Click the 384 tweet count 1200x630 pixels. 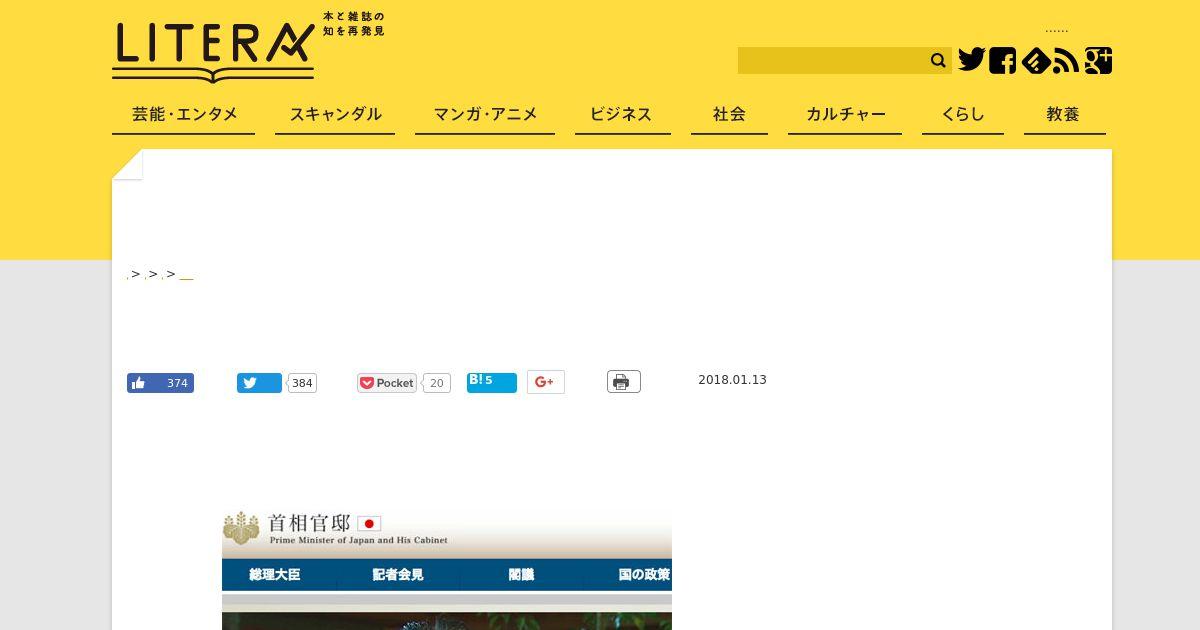[x=302, y=383]
